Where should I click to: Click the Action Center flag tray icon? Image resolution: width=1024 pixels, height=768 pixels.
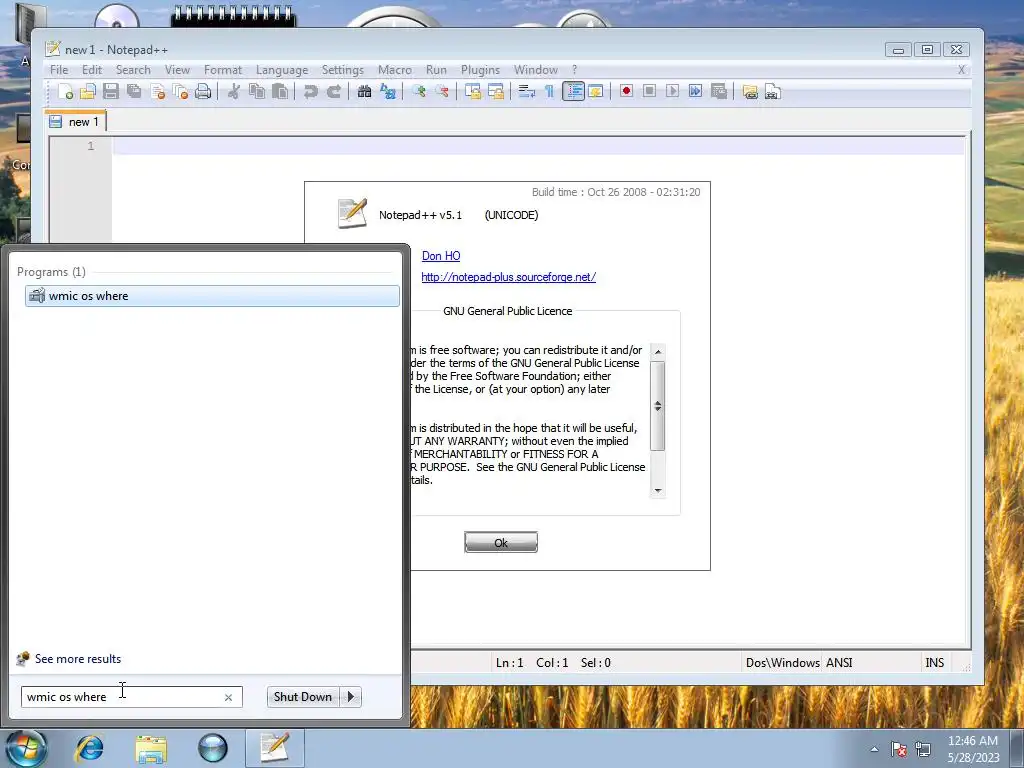899,749
